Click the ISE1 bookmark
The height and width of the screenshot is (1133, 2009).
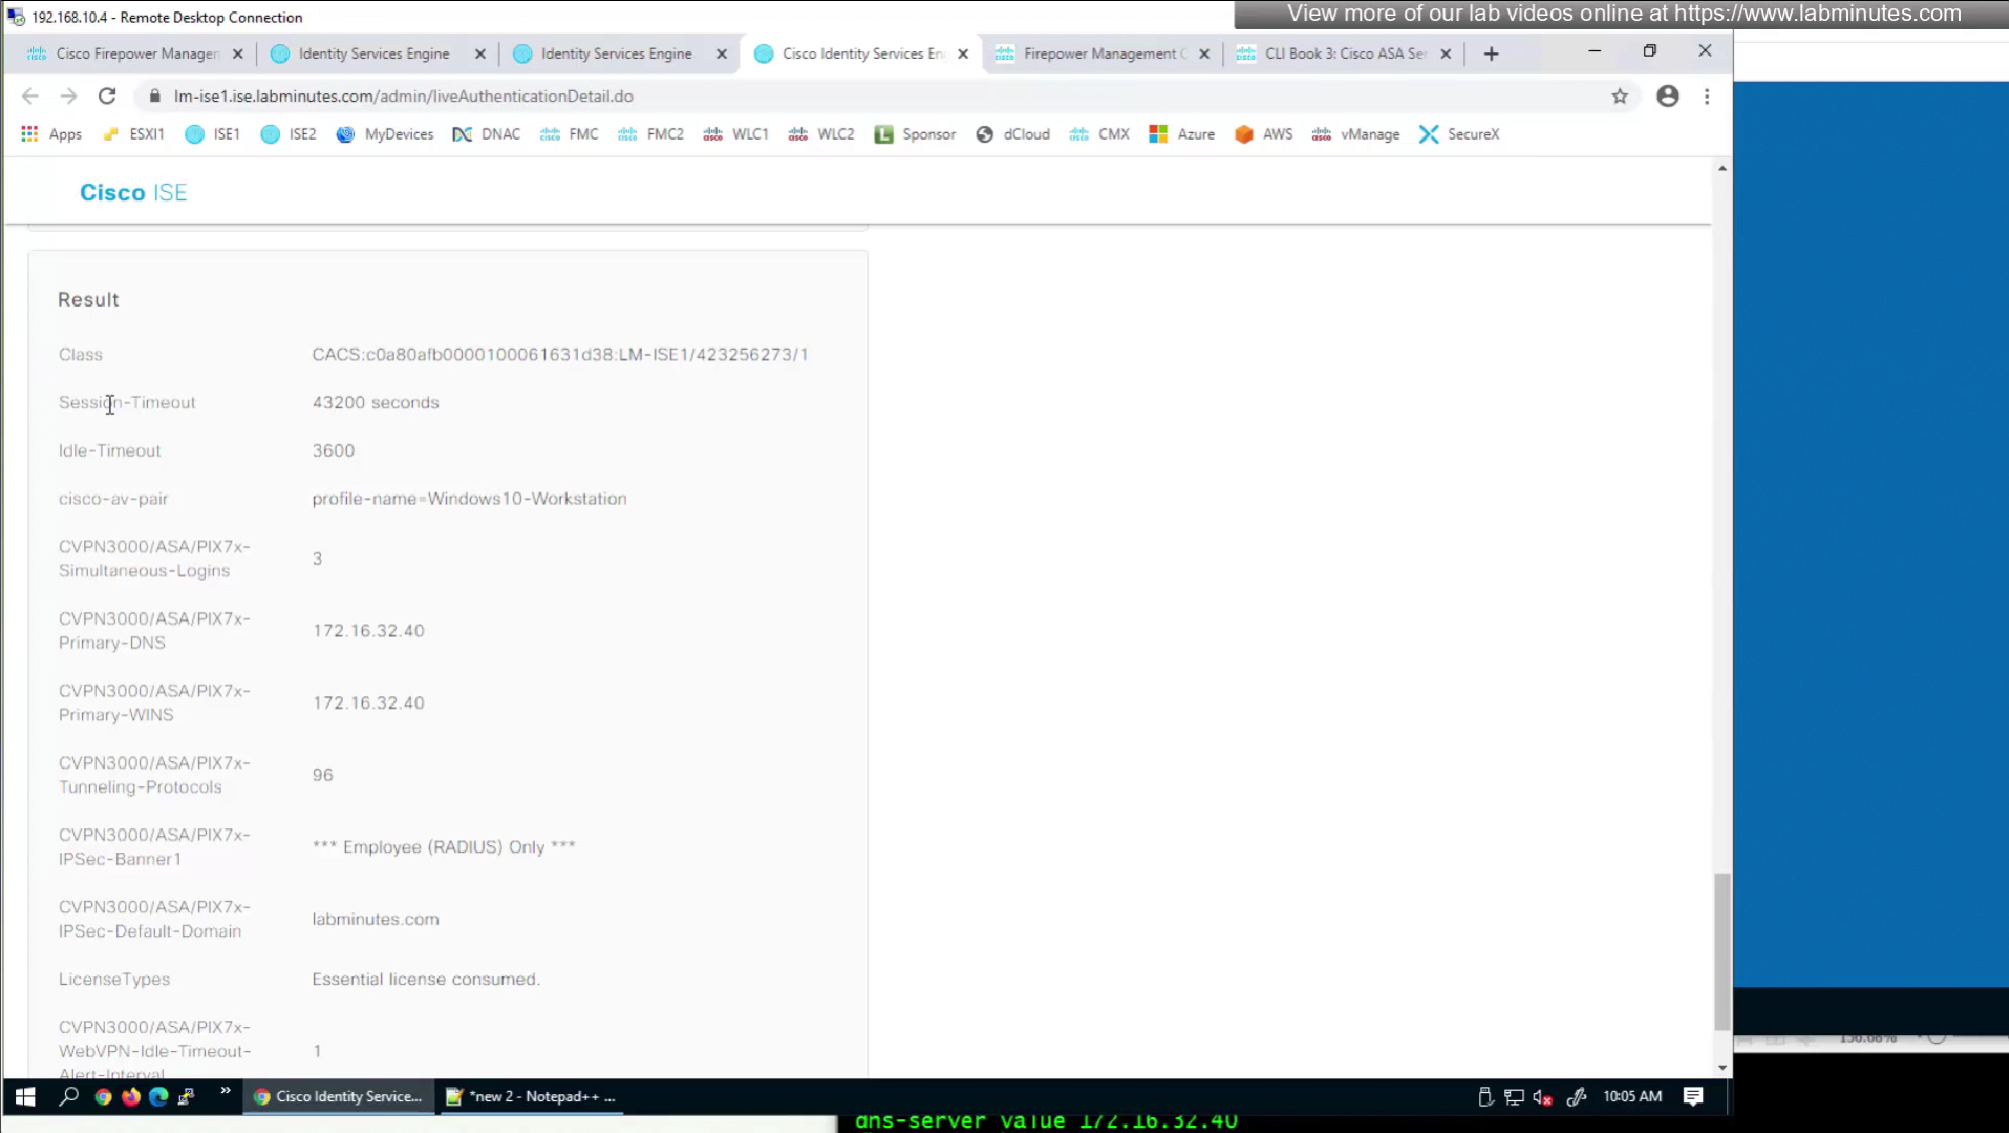(x=213, y=134)
